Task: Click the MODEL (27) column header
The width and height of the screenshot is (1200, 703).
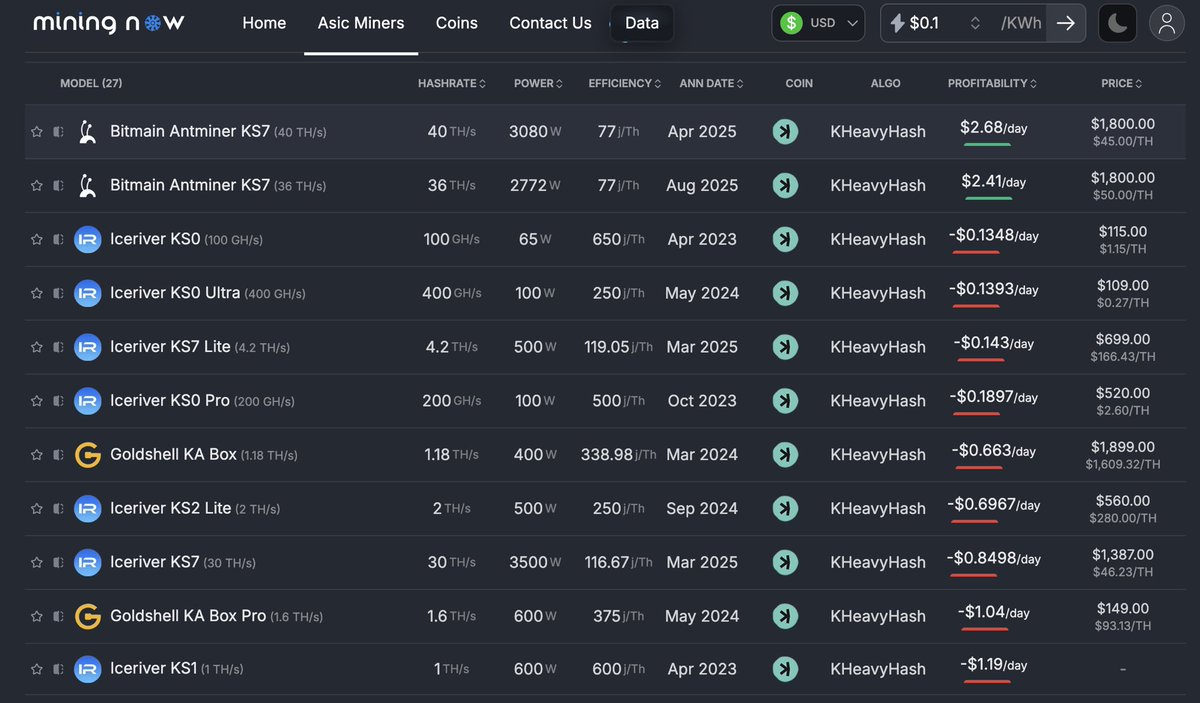Action: (x=91, y=83)
